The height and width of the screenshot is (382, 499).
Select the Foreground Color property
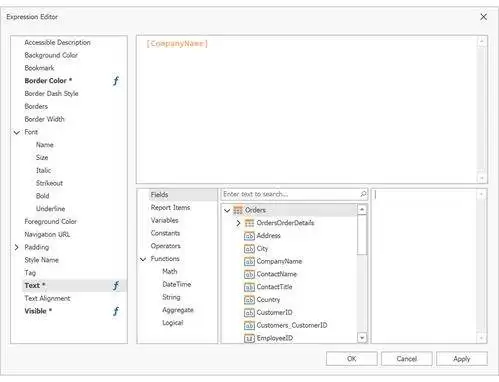(50, 221)
